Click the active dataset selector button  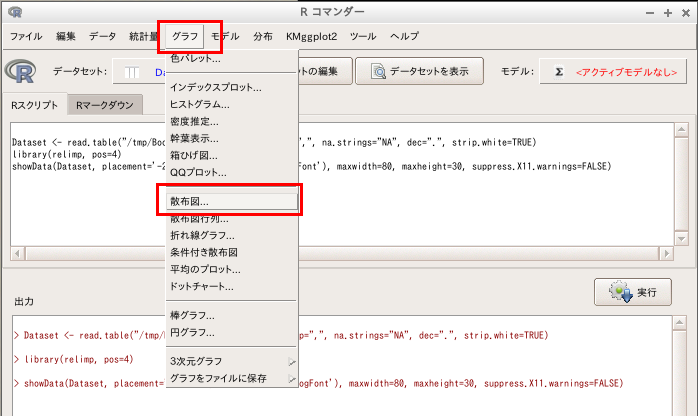[x=139, y=71]
